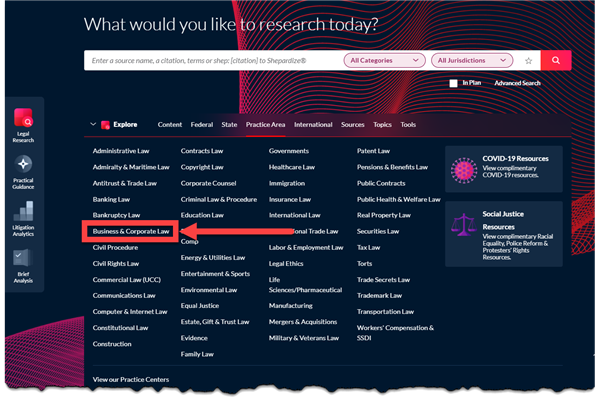The image size is (600, 406).
Task: Click inside the main search input field
Action: (214, 60)
